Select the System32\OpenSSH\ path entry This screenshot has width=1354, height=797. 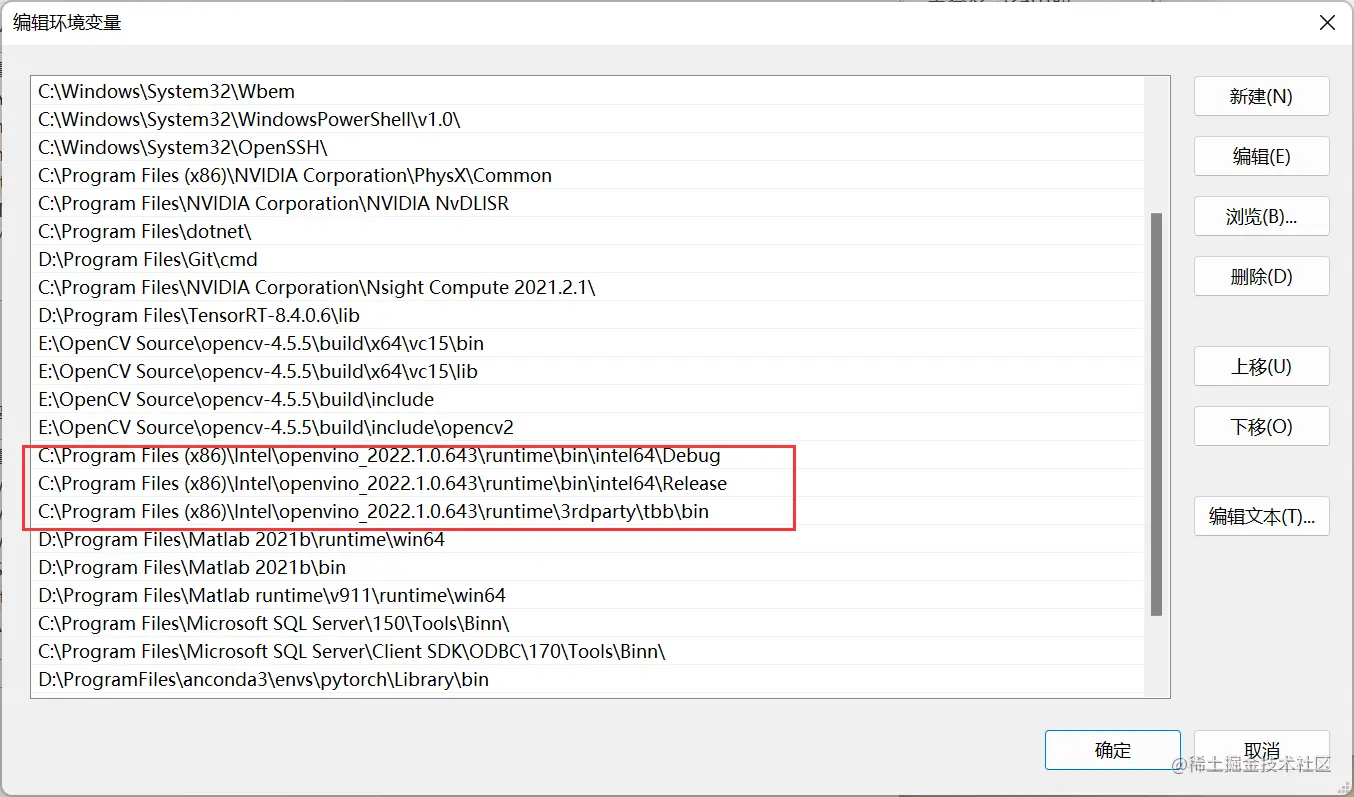(x=587, y=147)
